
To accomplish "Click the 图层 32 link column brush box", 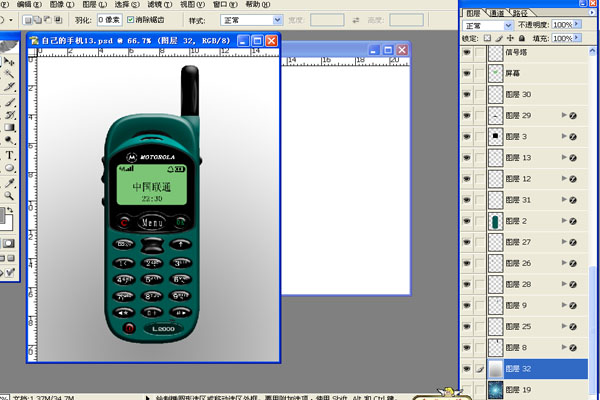I will coord(480,369).
